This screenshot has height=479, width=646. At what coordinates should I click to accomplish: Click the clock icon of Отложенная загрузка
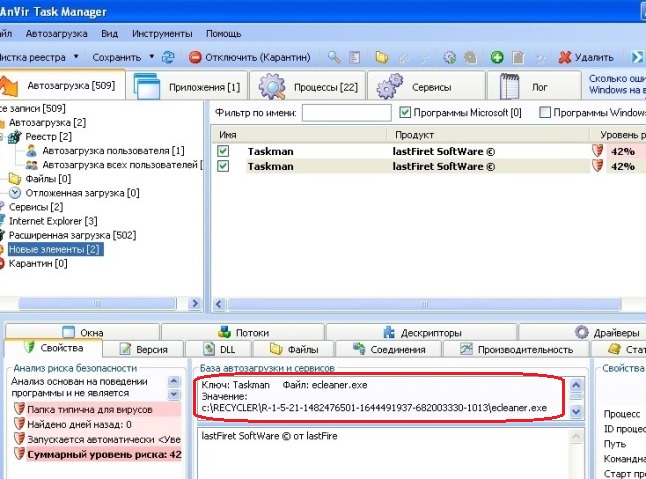15,192
